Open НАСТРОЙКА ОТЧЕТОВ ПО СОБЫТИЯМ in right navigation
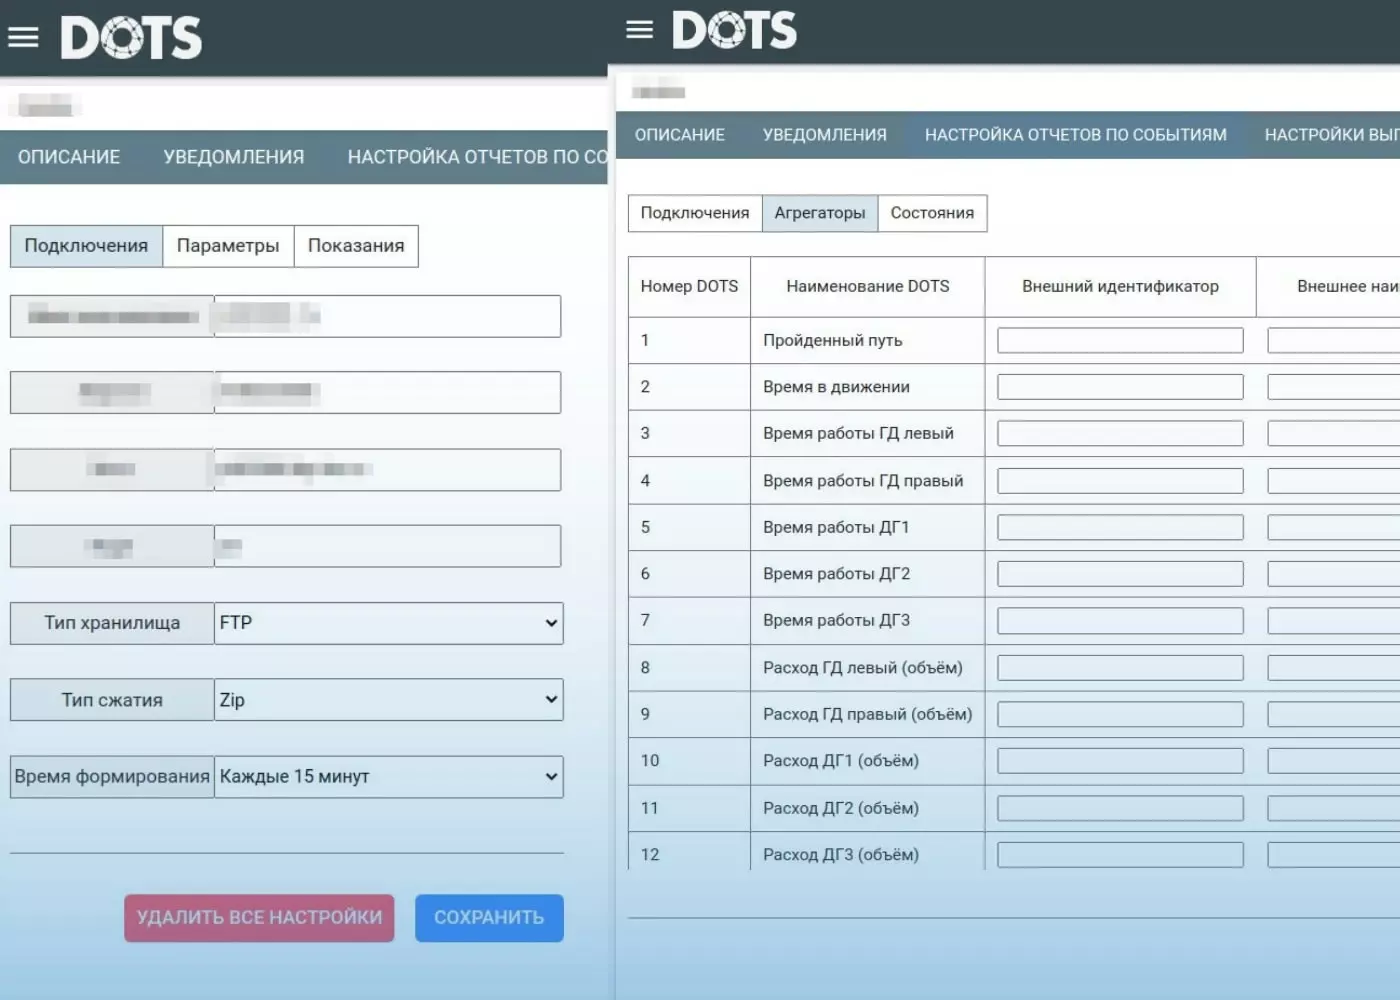Image resolution: width=1400 pixels, height=1000 pixels. pos(1075,135)
